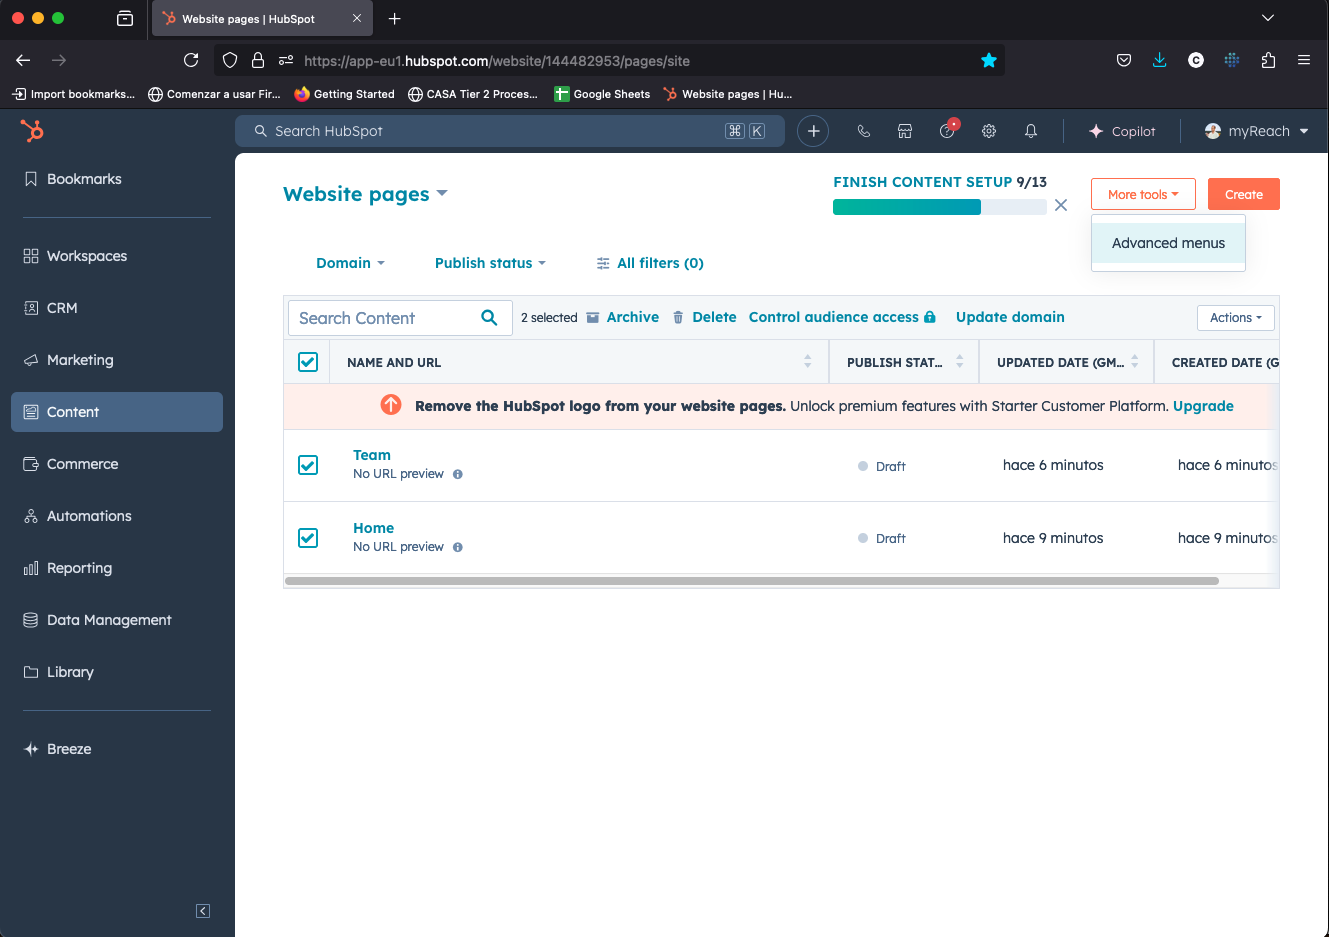Click the orange Create button
Viewport: 1329px width, 937px height.
point(1243,194)
